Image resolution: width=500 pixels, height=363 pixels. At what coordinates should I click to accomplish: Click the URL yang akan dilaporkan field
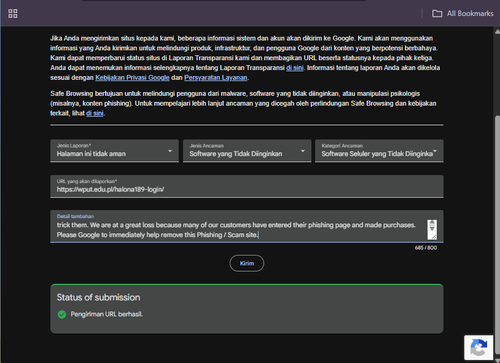click(247, 186)
